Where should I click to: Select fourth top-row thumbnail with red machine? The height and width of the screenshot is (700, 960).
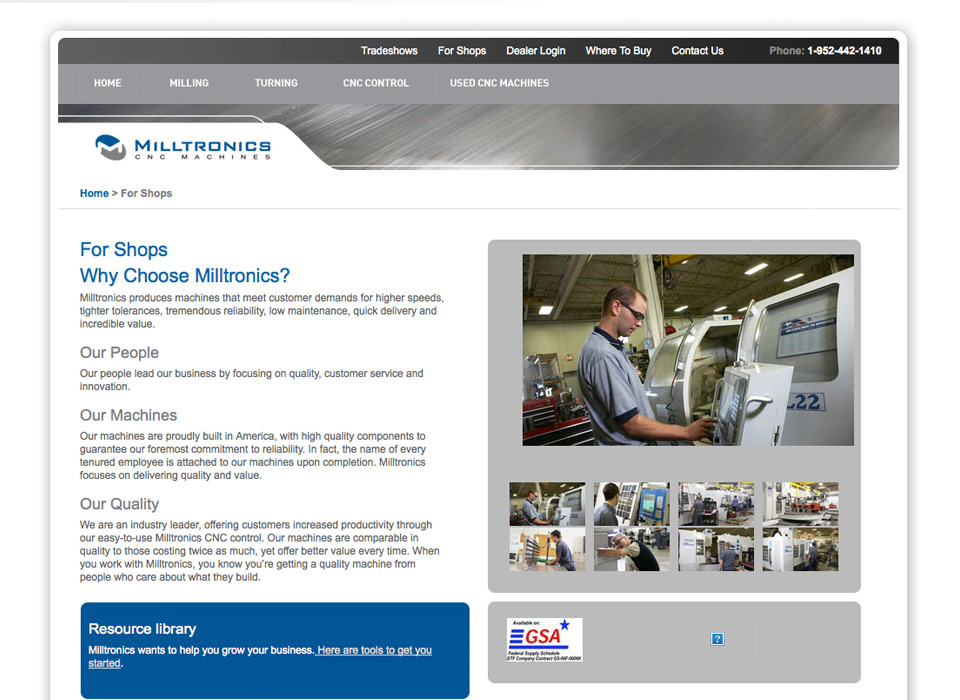(801, 504)
